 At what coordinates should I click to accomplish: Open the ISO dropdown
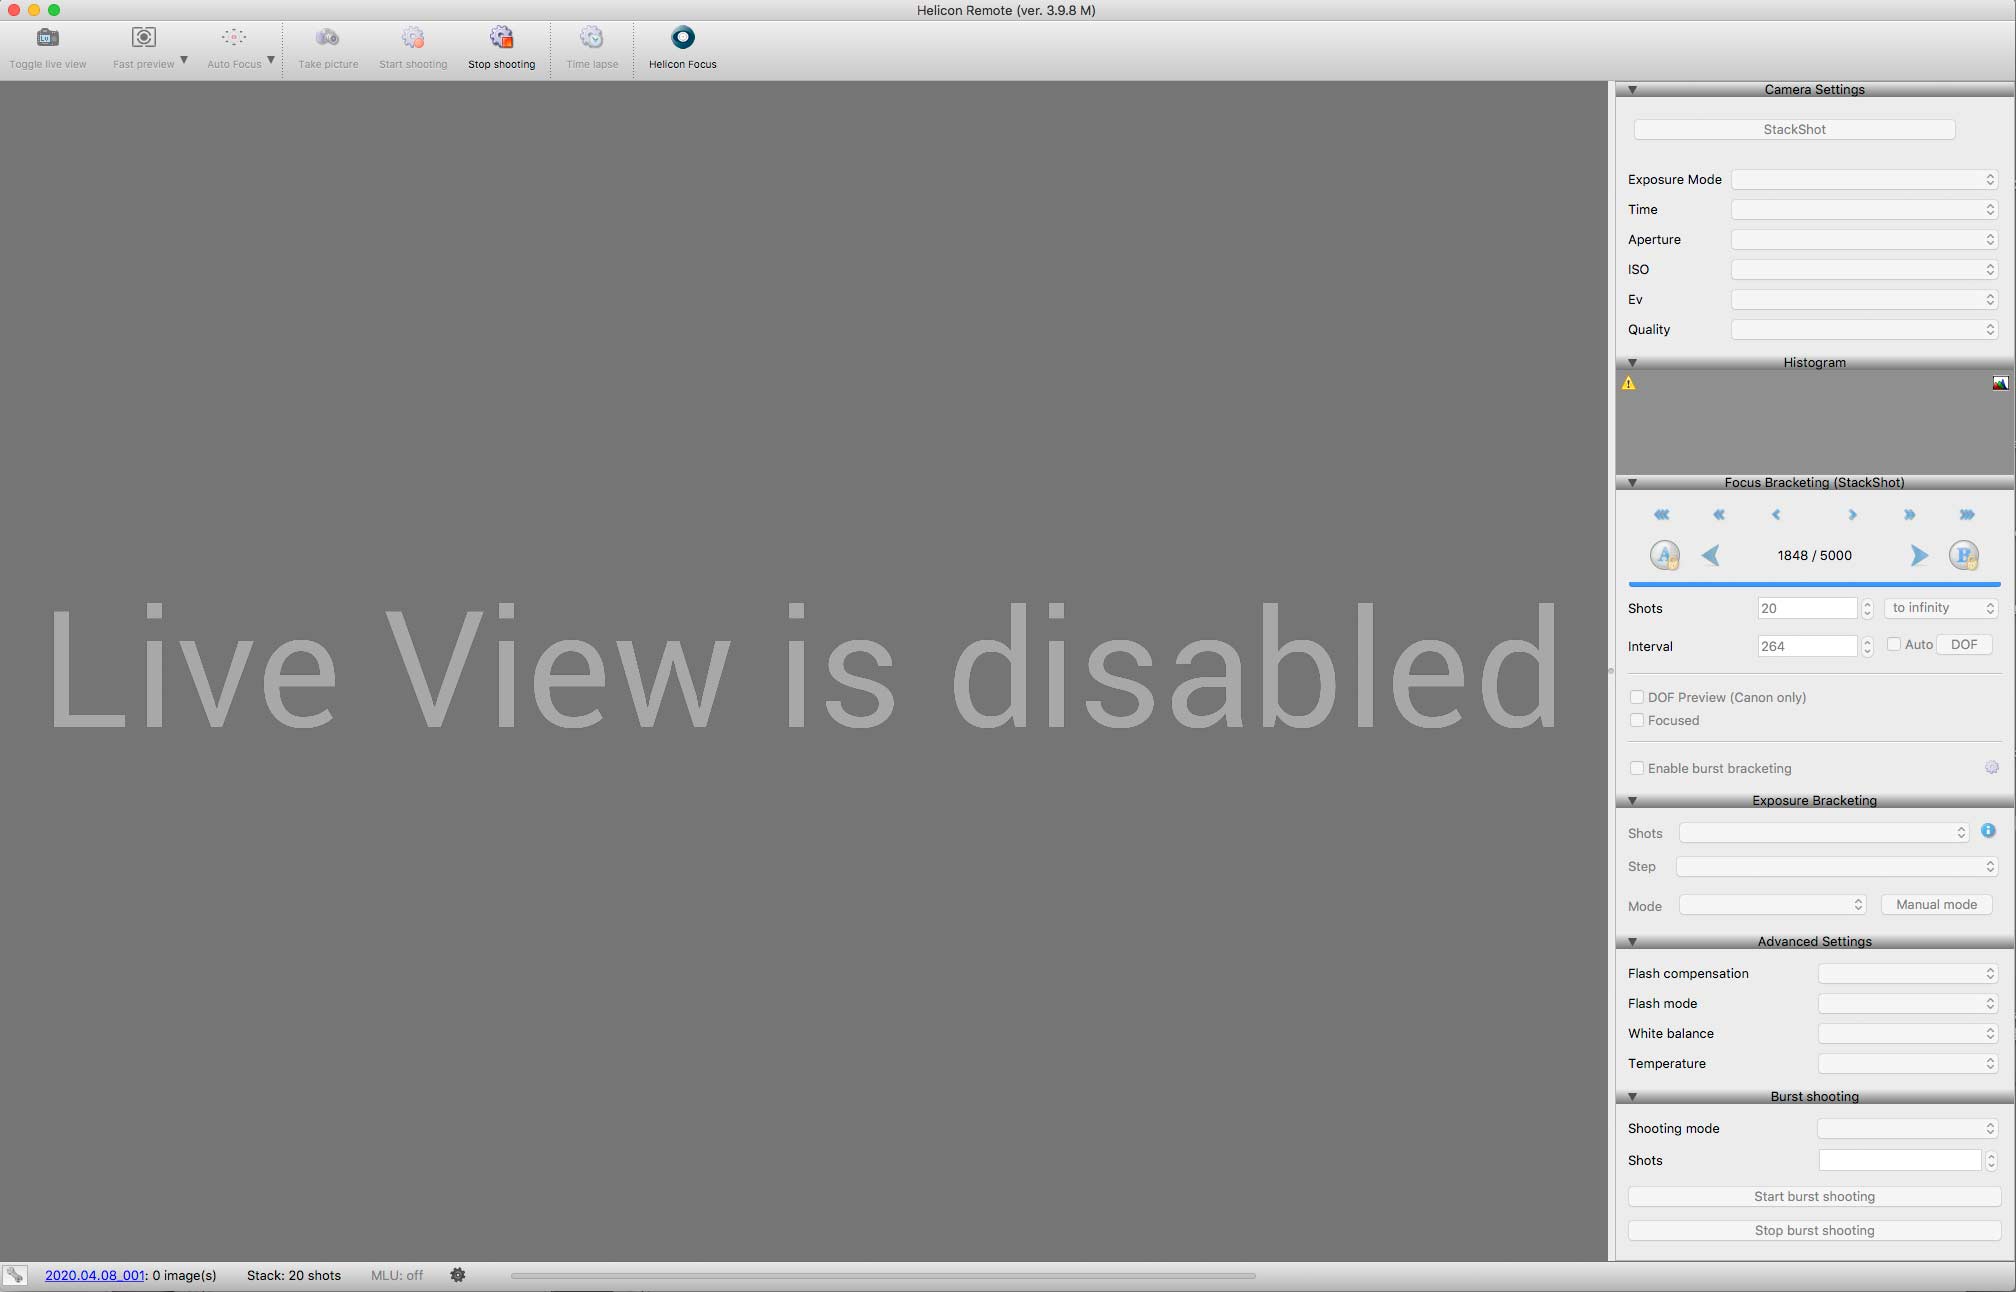1865,269
